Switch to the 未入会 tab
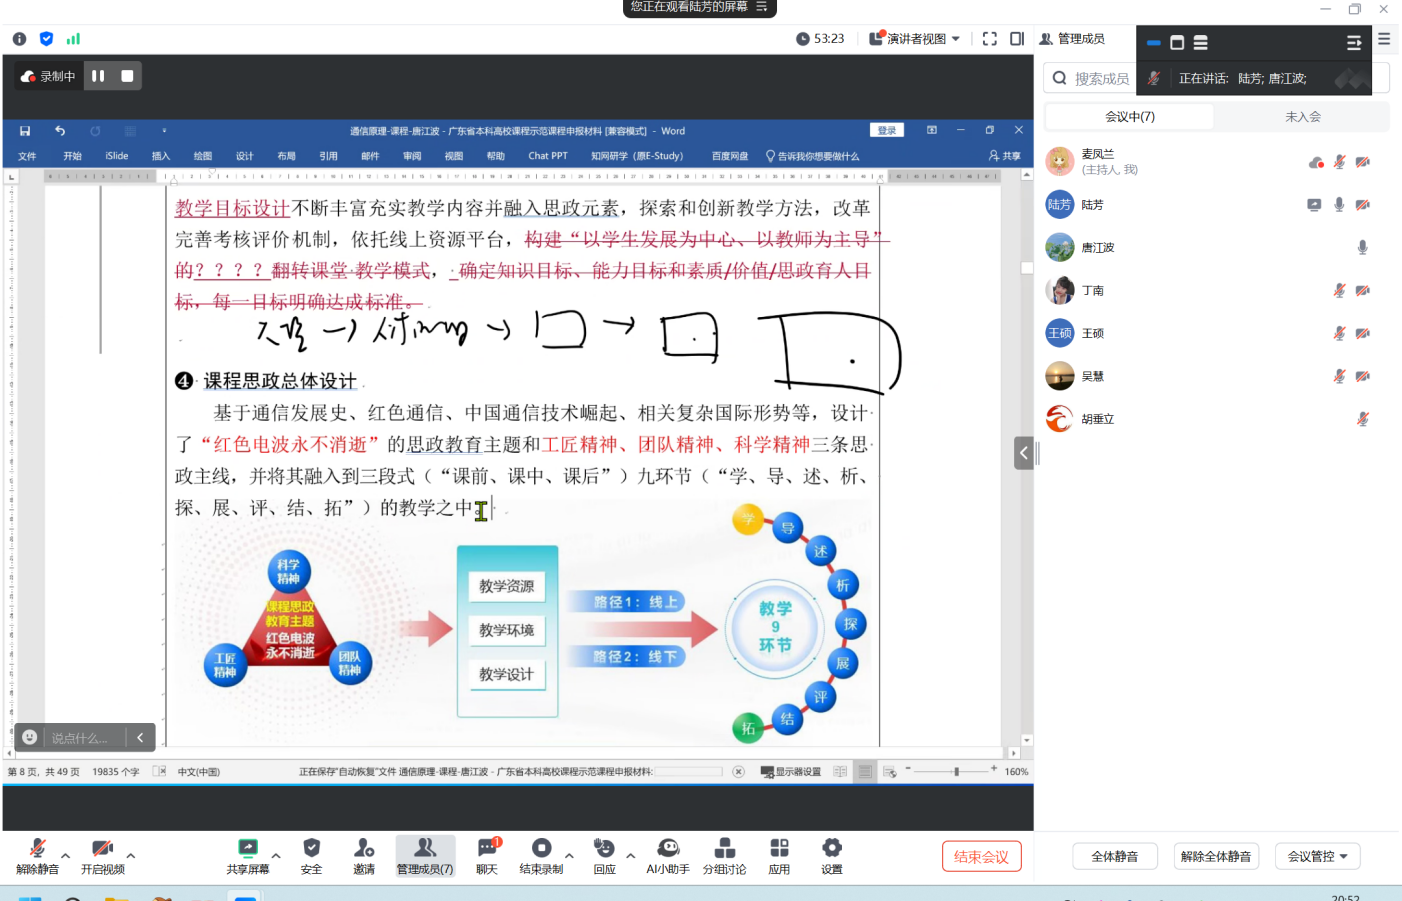The image size is (1402, 901). [x=1302, y=117]
